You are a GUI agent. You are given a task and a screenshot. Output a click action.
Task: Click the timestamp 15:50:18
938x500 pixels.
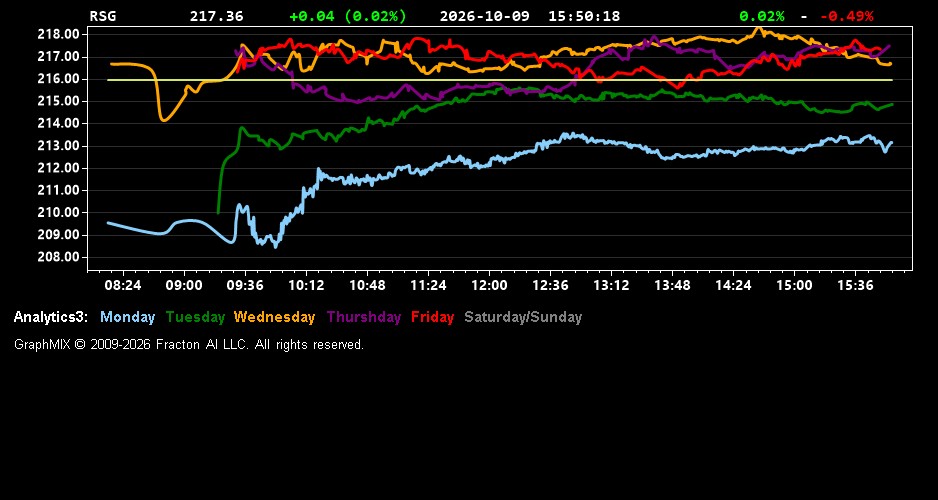[584, 16]
